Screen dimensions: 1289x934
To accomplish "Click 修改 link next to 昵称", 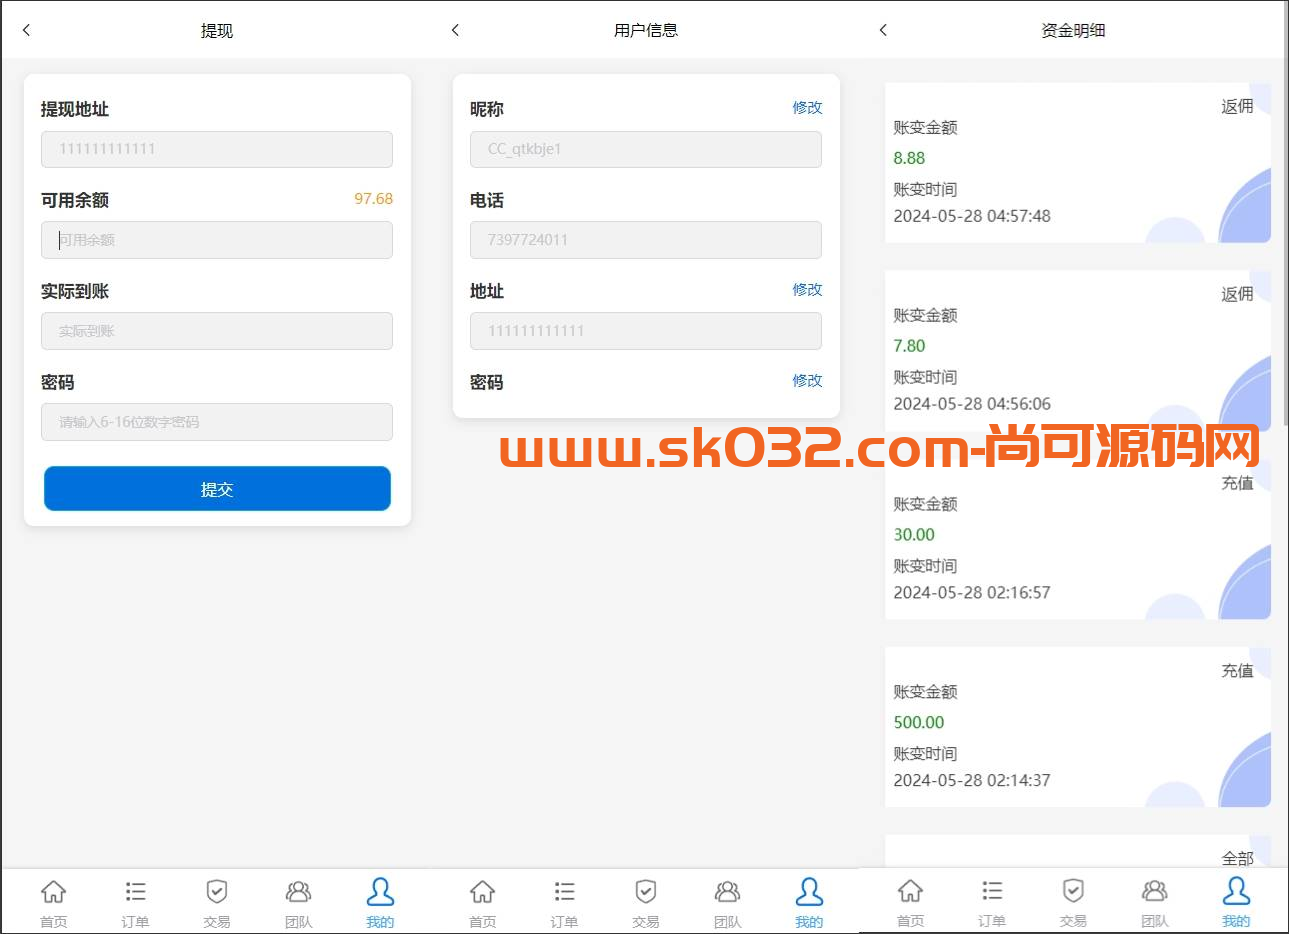I will (807, 107).
